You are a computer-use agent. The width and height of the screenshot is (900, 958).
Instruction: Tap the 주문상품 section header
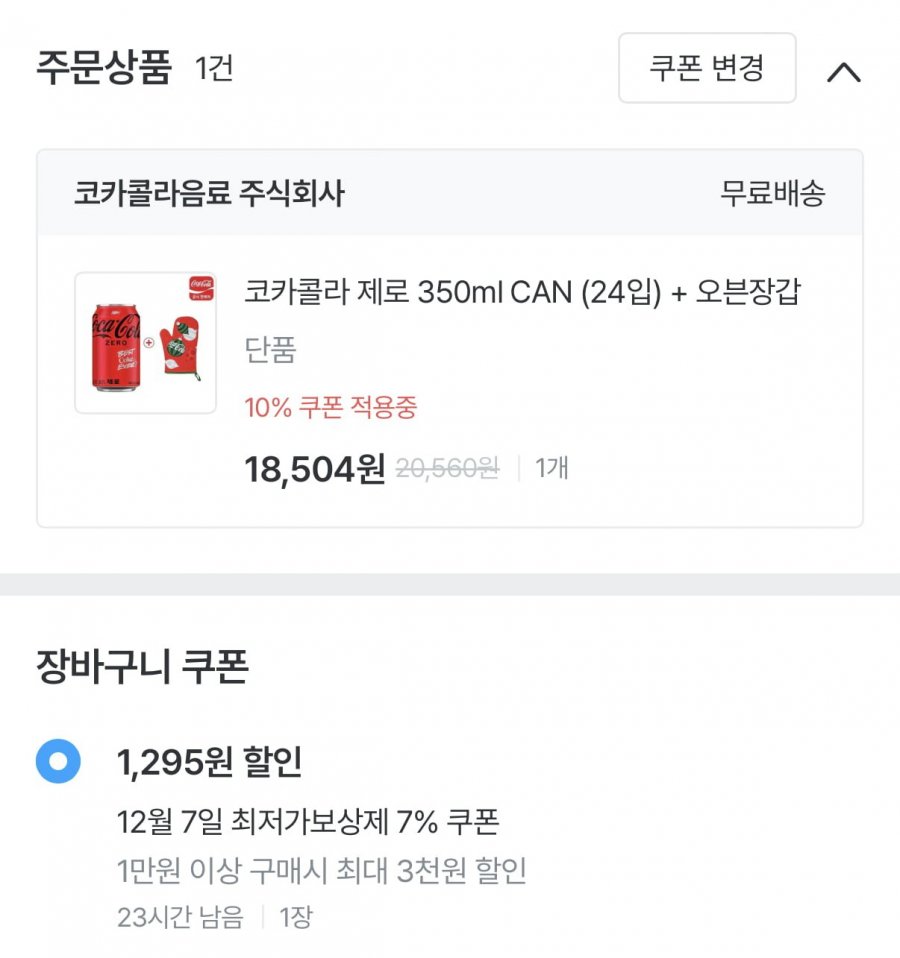point(104,69)
